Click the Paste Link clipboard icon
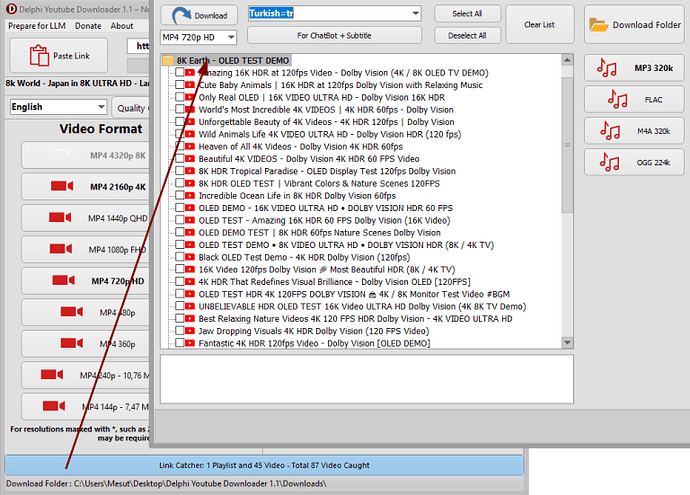Viewport: 690px width, 495px height. [x=39, y=55]
